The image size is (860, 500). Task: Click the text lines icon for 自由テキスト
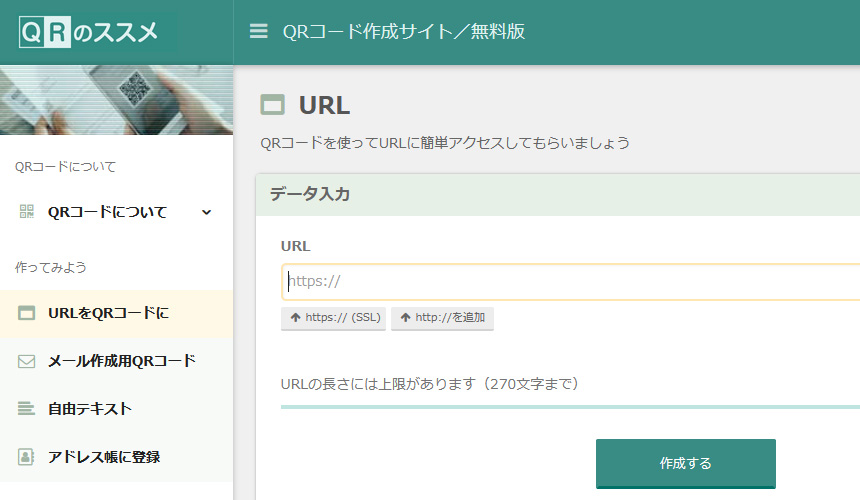click(x=27, y=409)
